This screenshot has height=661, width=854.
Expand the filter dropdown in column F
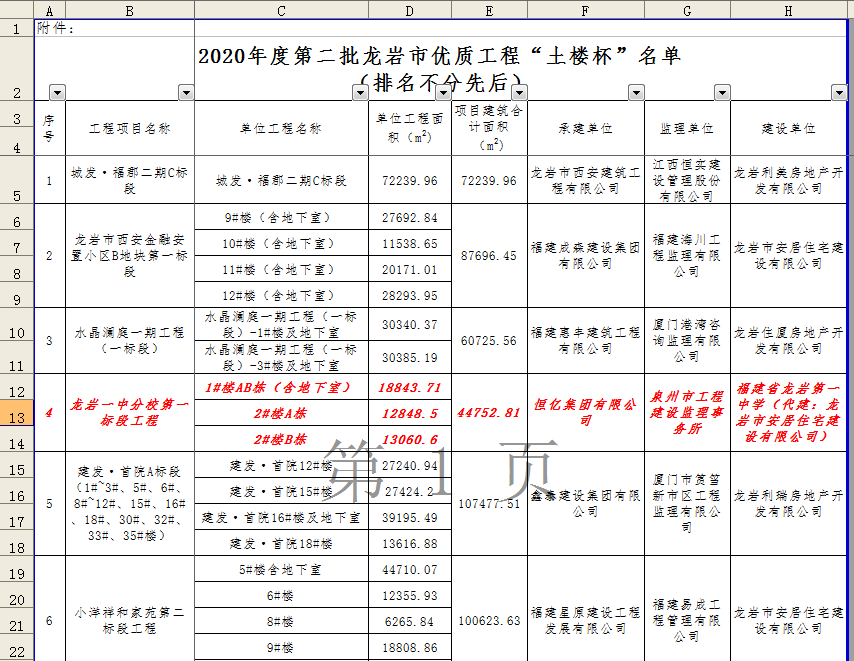pyautogui.click(x=636, y=92)
